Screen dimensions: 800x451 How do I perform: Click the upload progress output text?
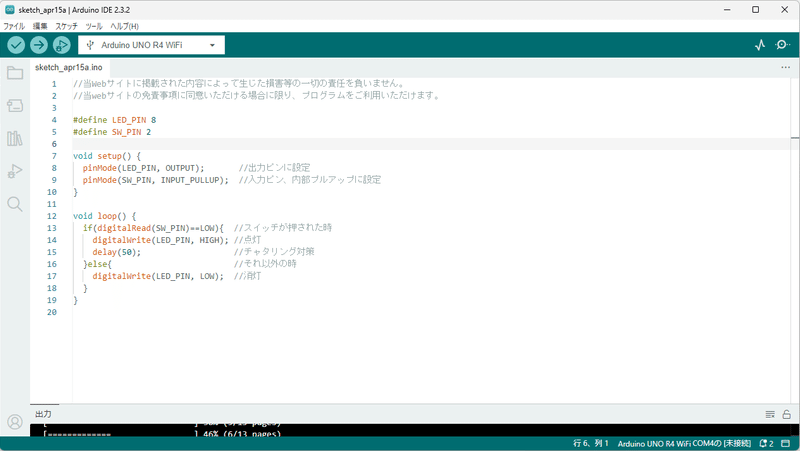point(162,434)
